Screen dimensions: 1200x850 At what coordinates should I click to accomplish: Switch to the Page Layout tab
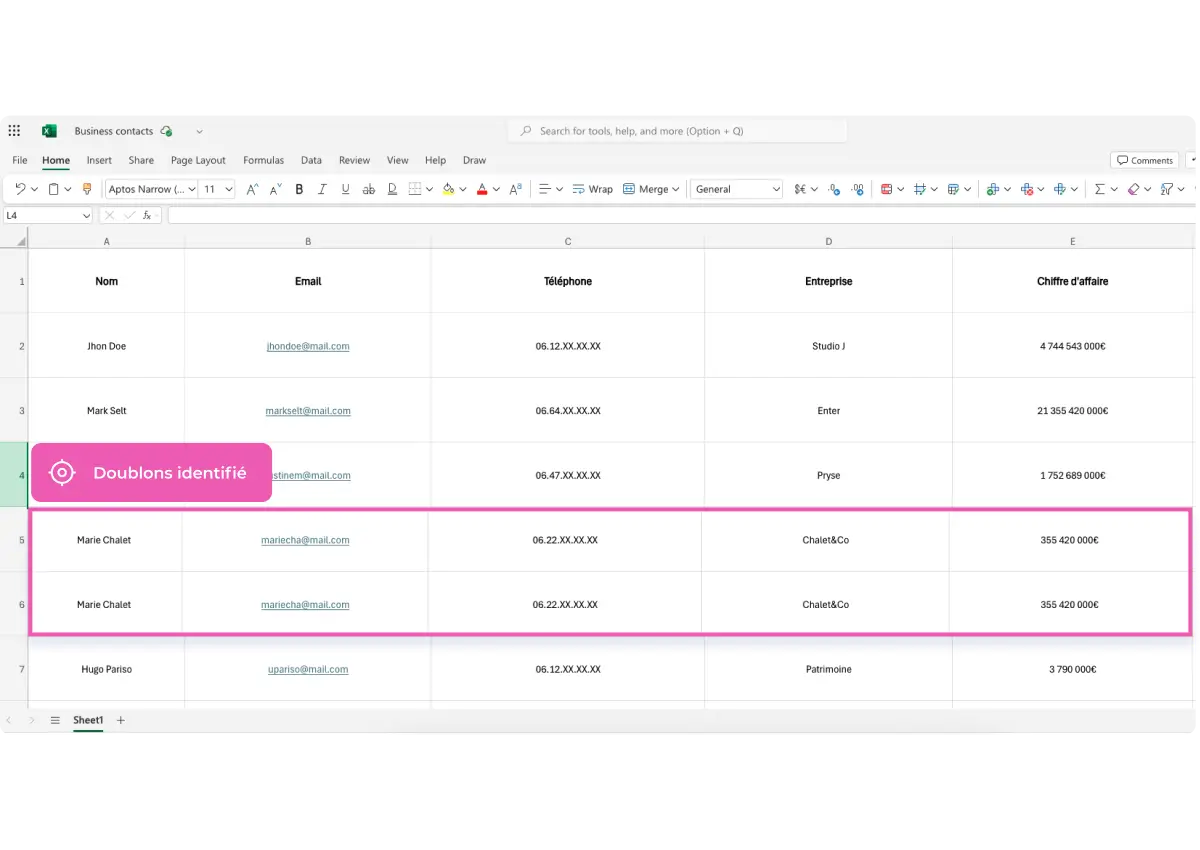[198, 160]
